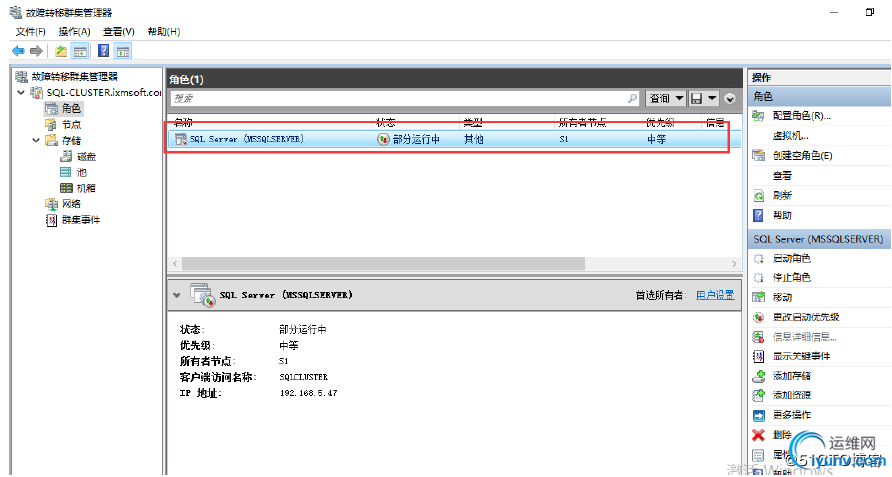The image size is (892, 477).
Task: Select the 存储 folder in the tree
Action: [x=71, y=140]
